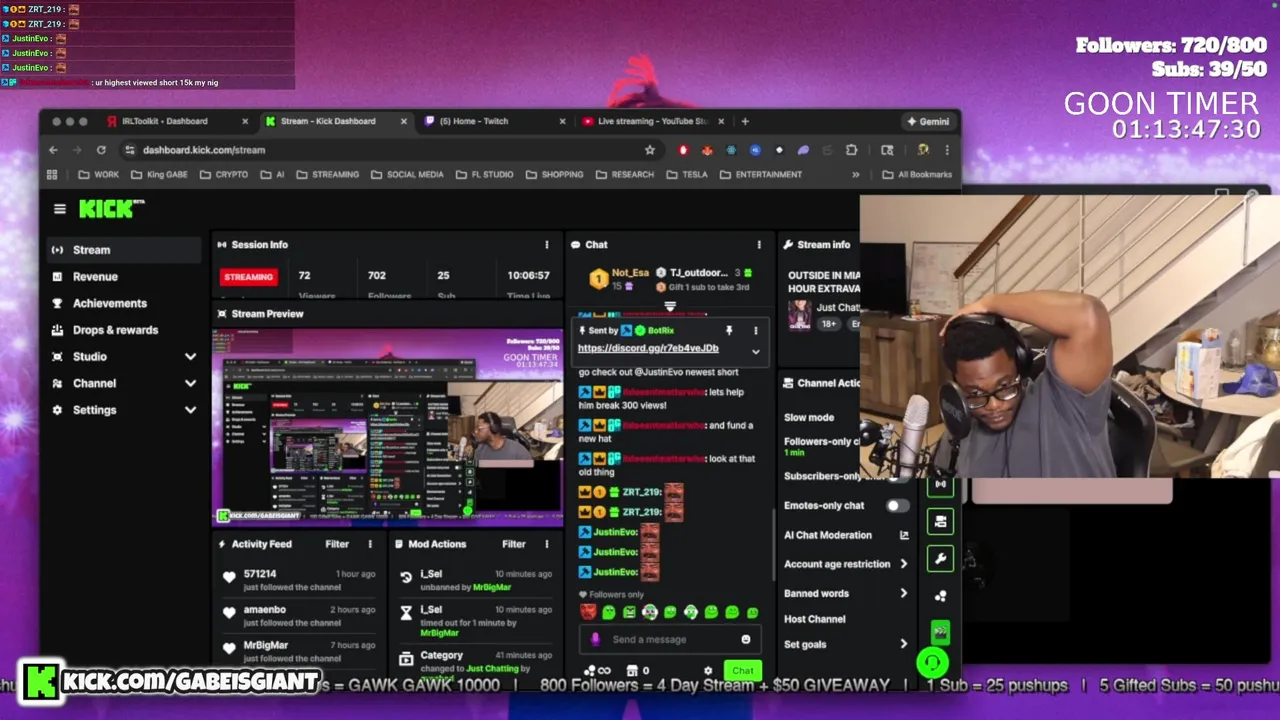Open Set goals submenu arrow

[903, 644]
